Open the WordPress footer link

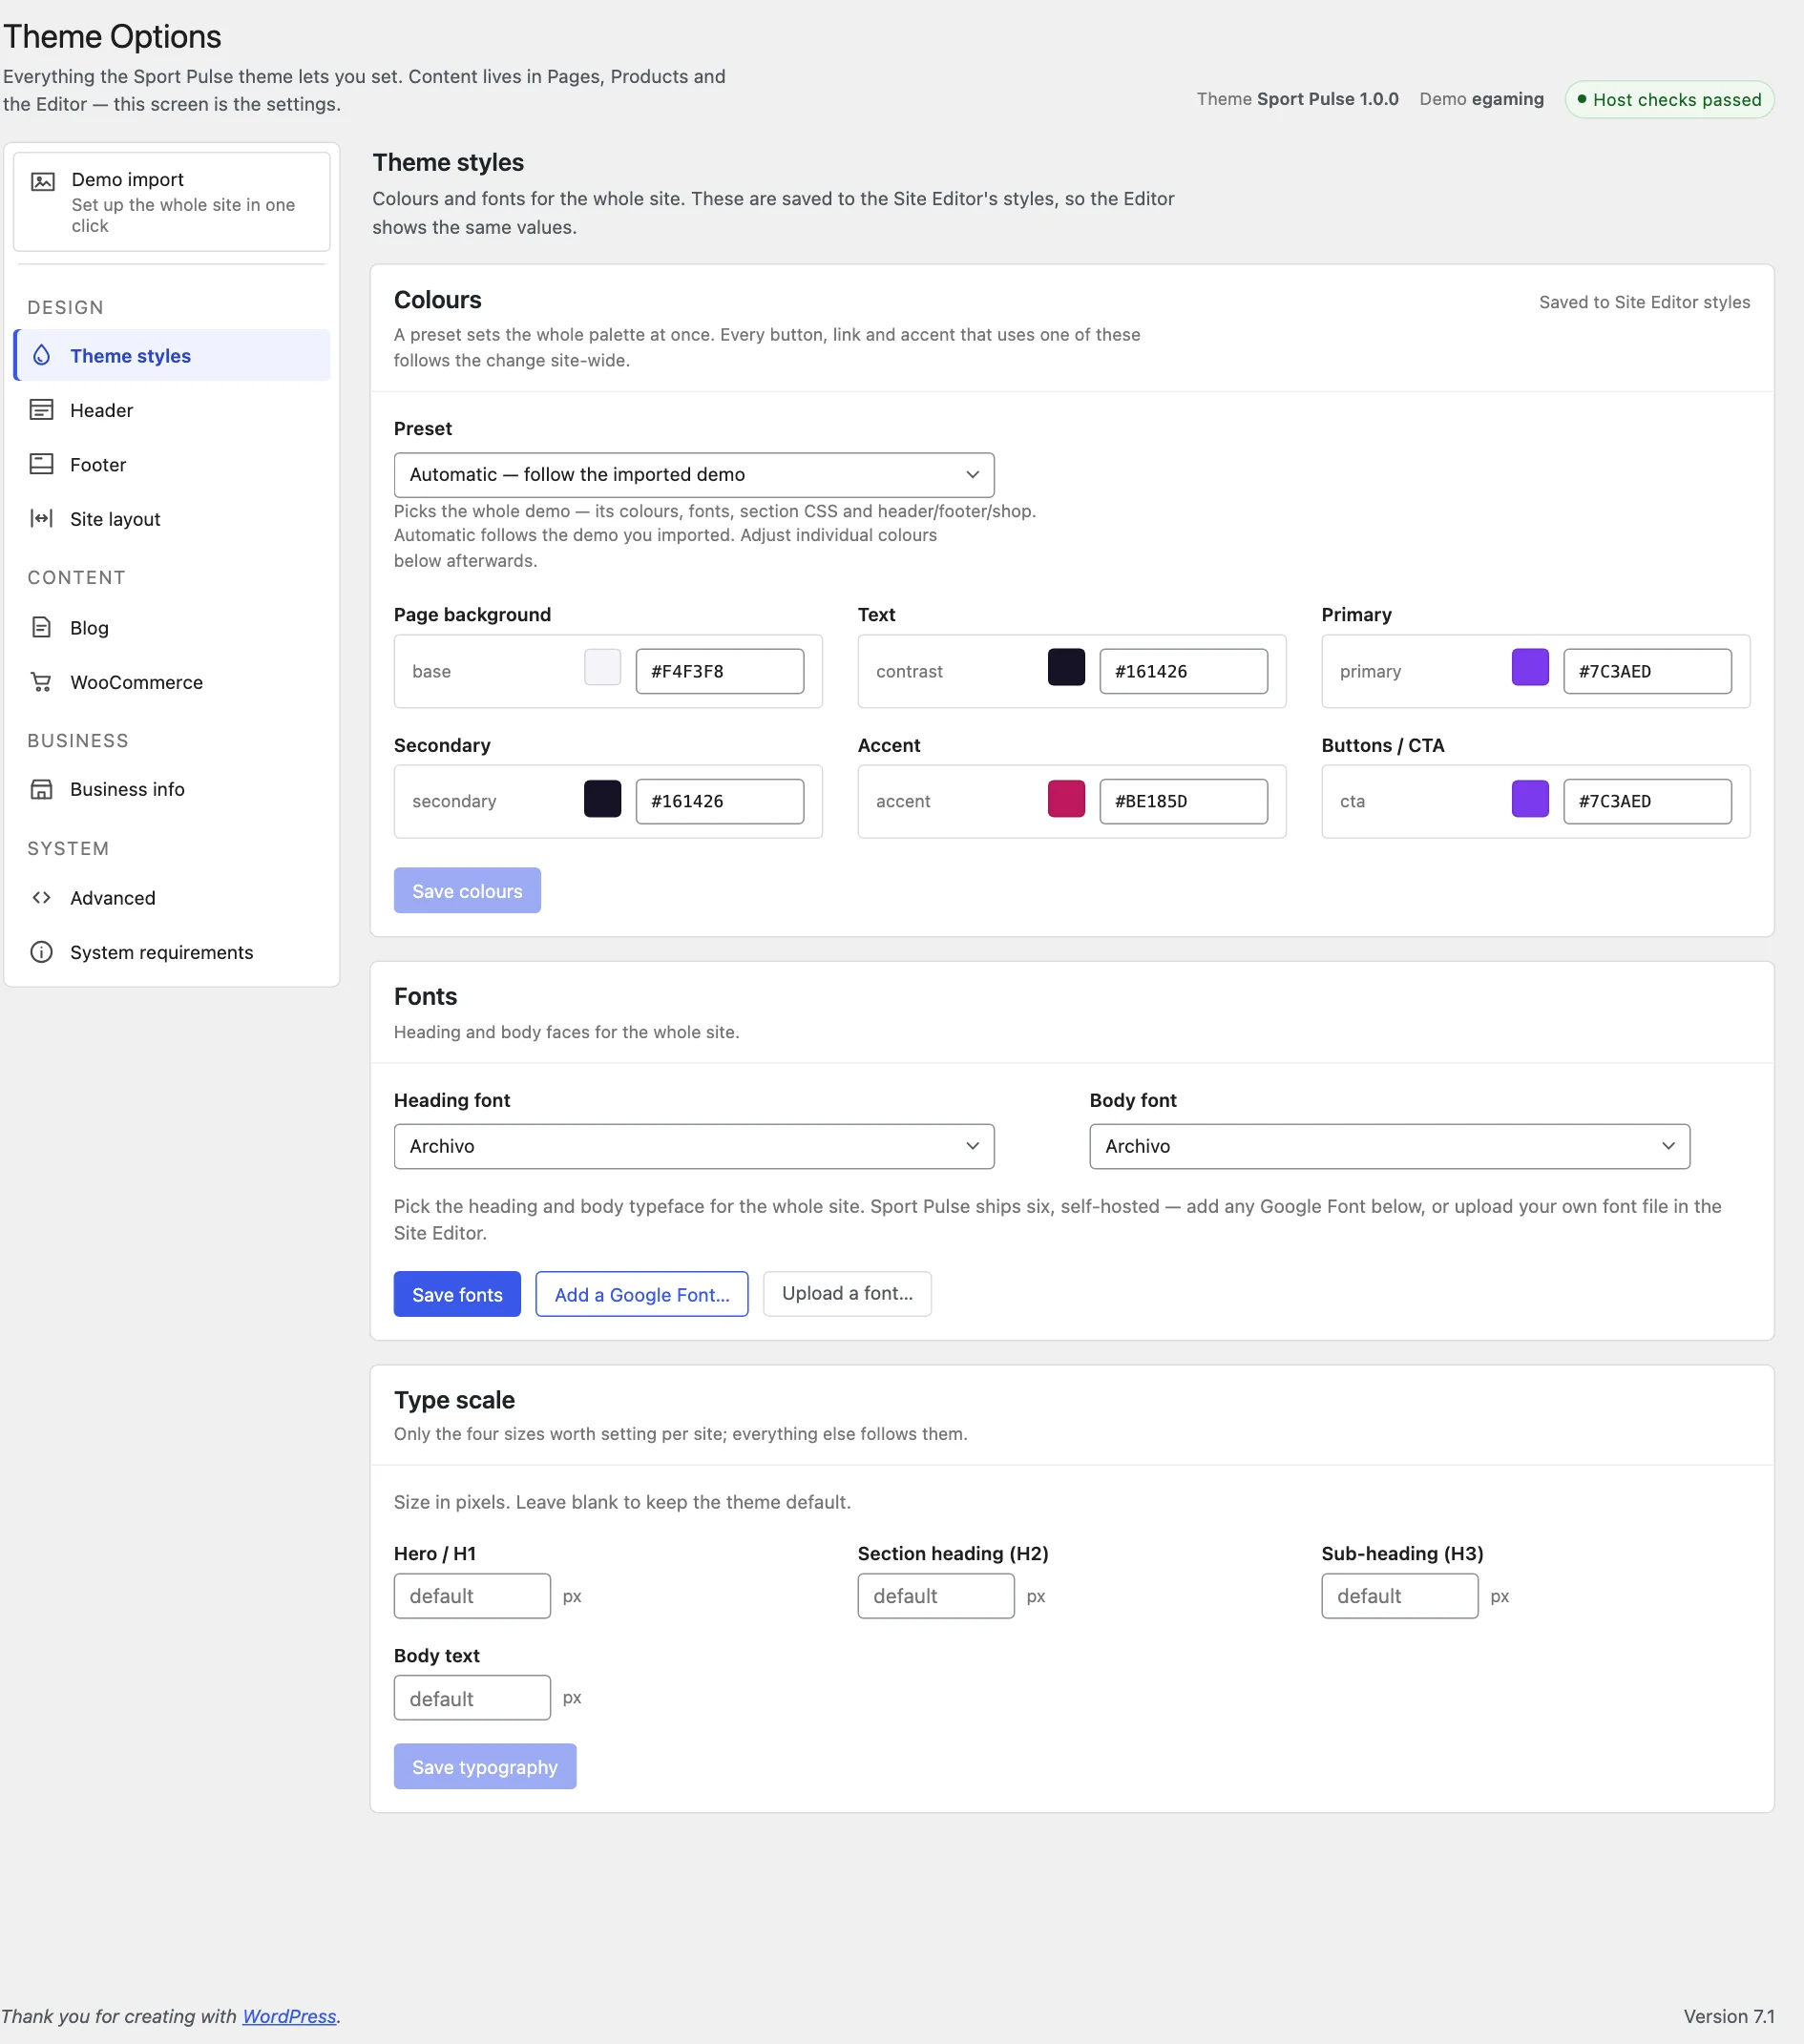tap(289, 2016)
